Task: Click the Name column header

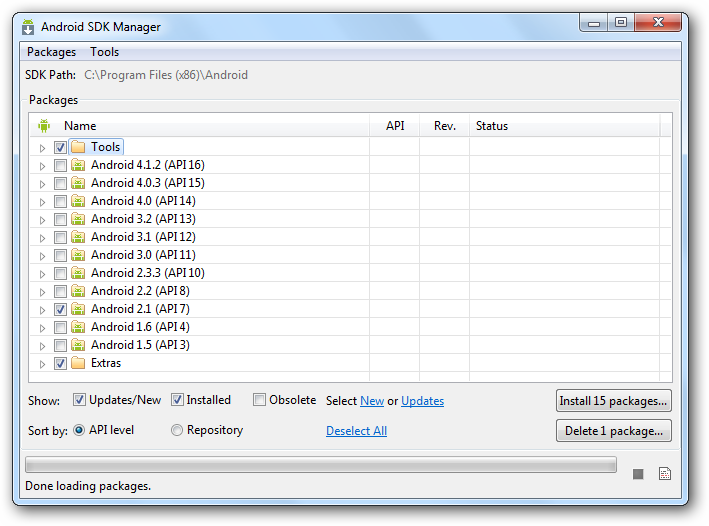Action: pos(199,126)
